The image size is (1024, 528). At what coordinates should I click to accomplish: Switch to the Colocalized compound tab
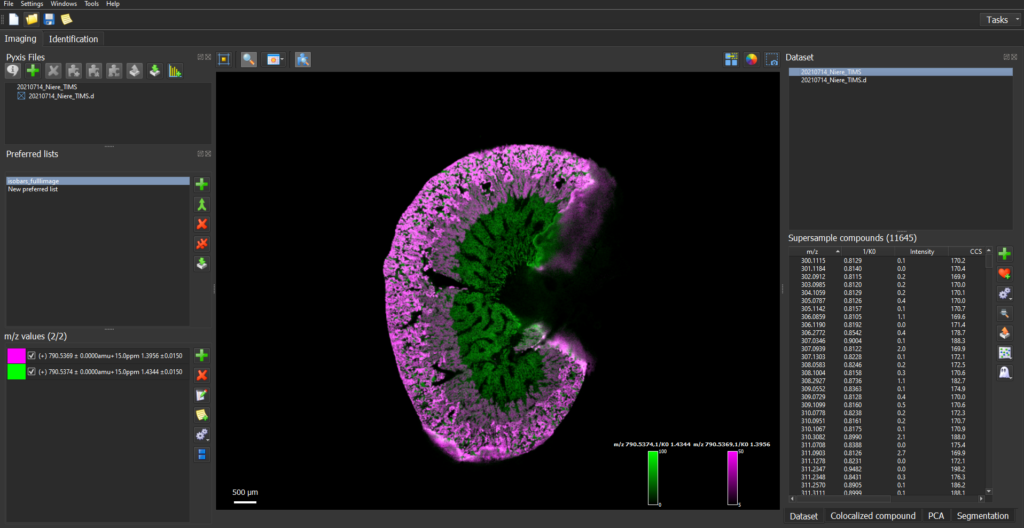[x=871, y=516]
